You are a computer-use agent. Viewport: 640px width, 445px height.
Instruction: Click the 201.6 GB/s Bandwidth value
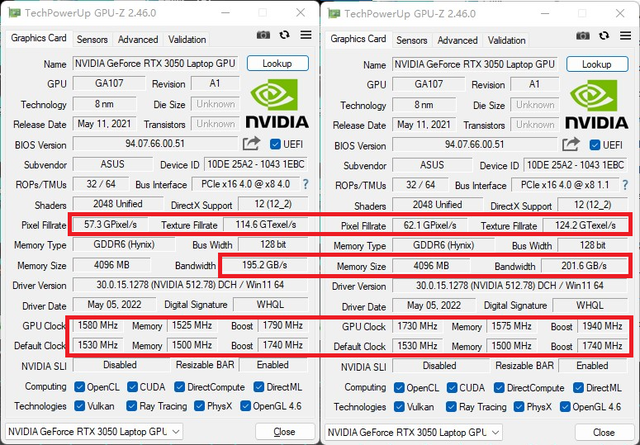click(584, 266)
